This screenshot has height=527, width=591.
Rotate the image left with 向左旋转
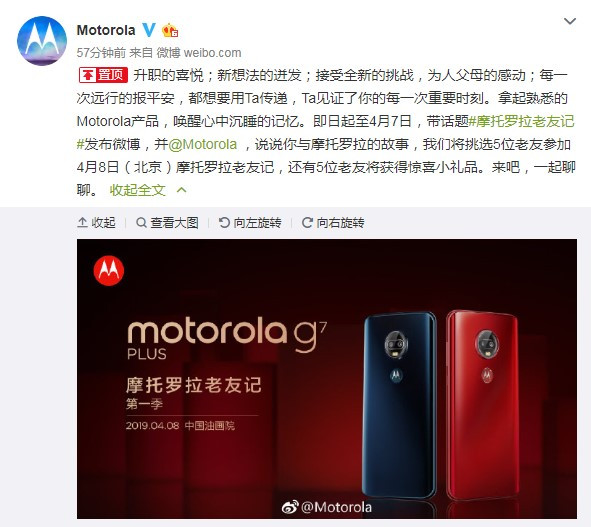pyautogui.click(x=250, y=223)
